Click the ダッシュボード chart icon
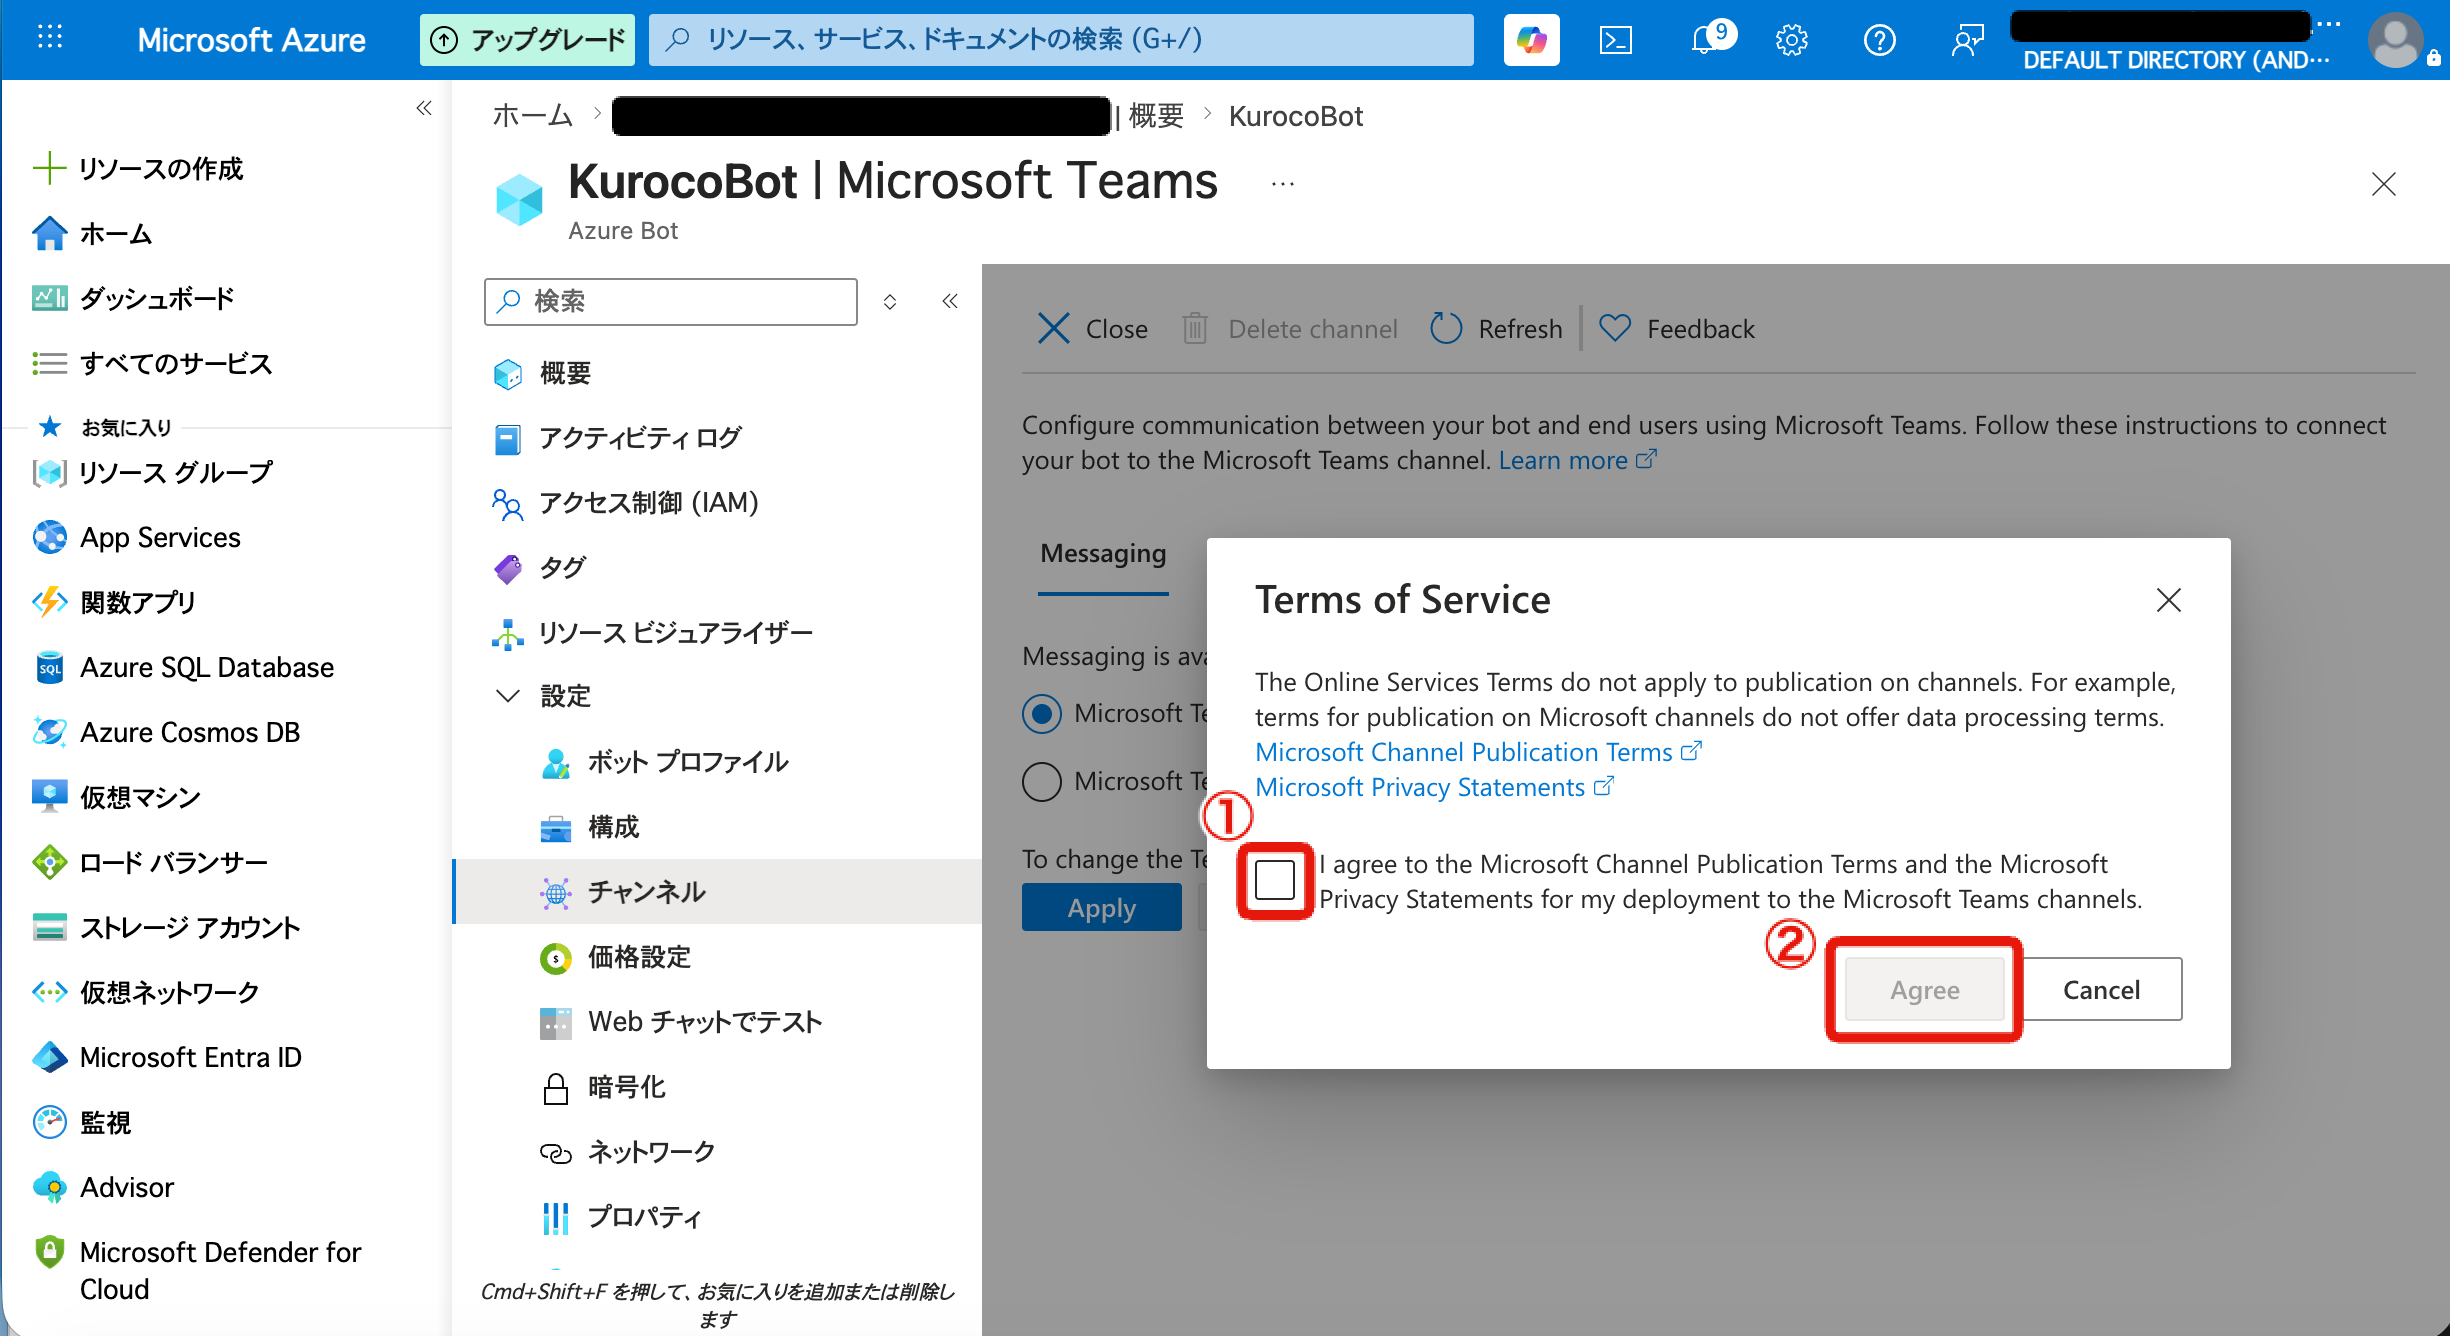 [49, 298]
